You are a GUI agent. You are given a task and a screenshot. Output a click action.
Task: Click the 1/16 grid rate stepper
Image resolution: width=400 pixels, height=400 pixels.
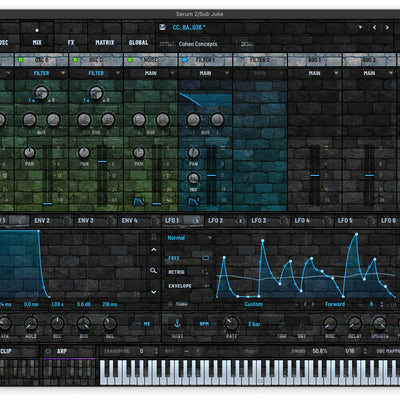(x=365, y=351)
